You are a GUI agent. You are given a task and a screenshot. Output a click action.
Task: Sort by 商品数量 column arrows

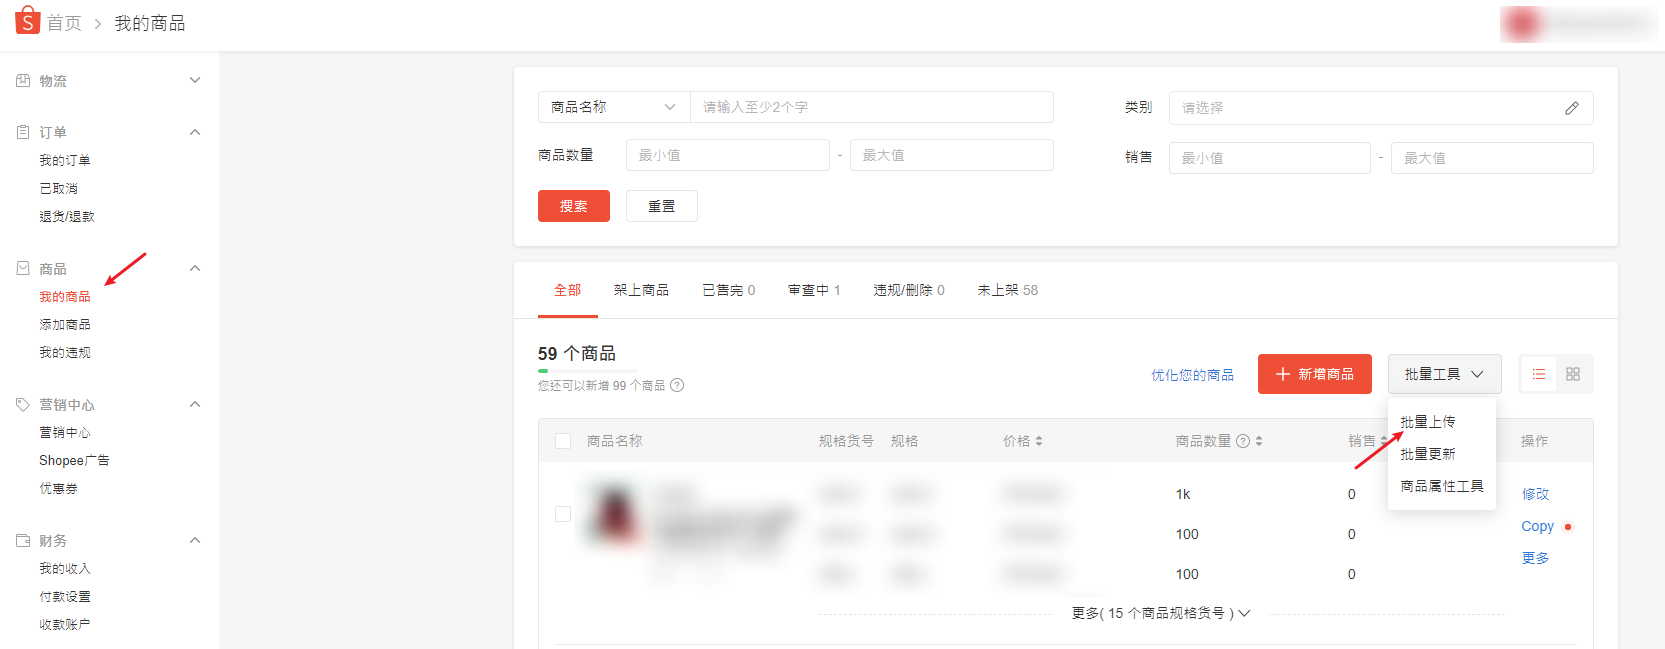click(1259, 441)
